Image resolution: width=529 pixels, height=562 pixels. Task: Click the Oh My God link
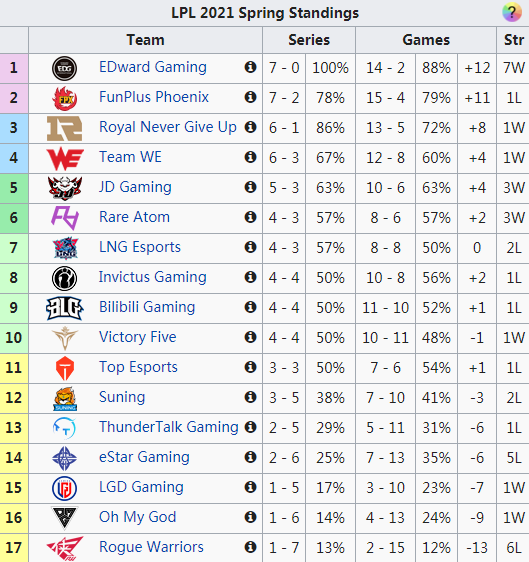point(138,517)
